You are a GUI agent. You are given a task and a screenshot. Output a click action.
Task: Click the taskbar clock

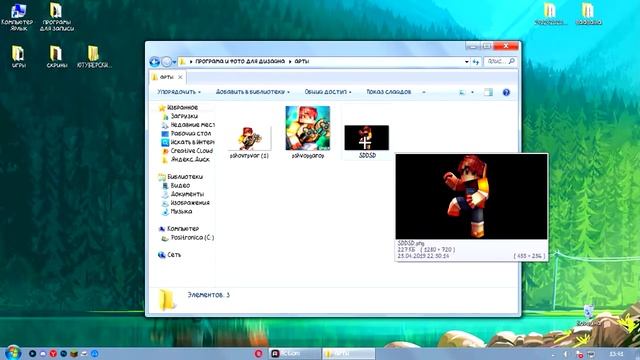(616, 353)
